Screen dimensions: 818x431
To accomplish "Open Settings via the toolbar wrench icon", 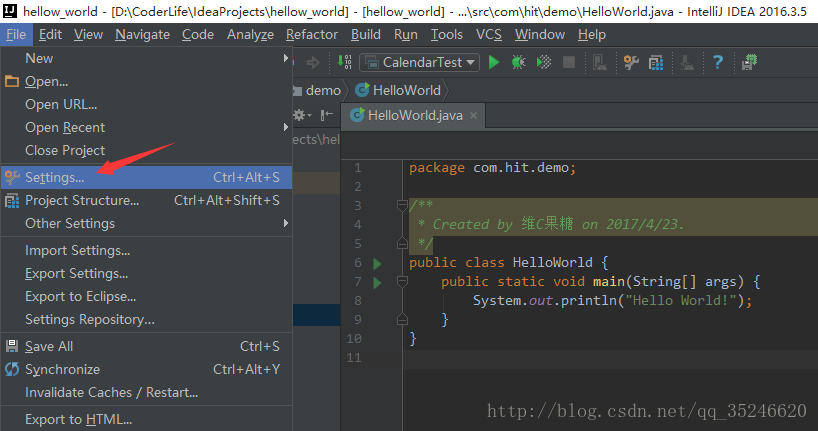I will [x=631, y=62].
